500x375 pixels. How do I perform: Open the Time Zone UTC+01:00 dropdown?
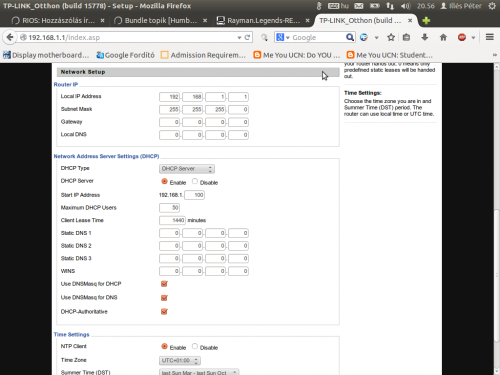point(180,360)
